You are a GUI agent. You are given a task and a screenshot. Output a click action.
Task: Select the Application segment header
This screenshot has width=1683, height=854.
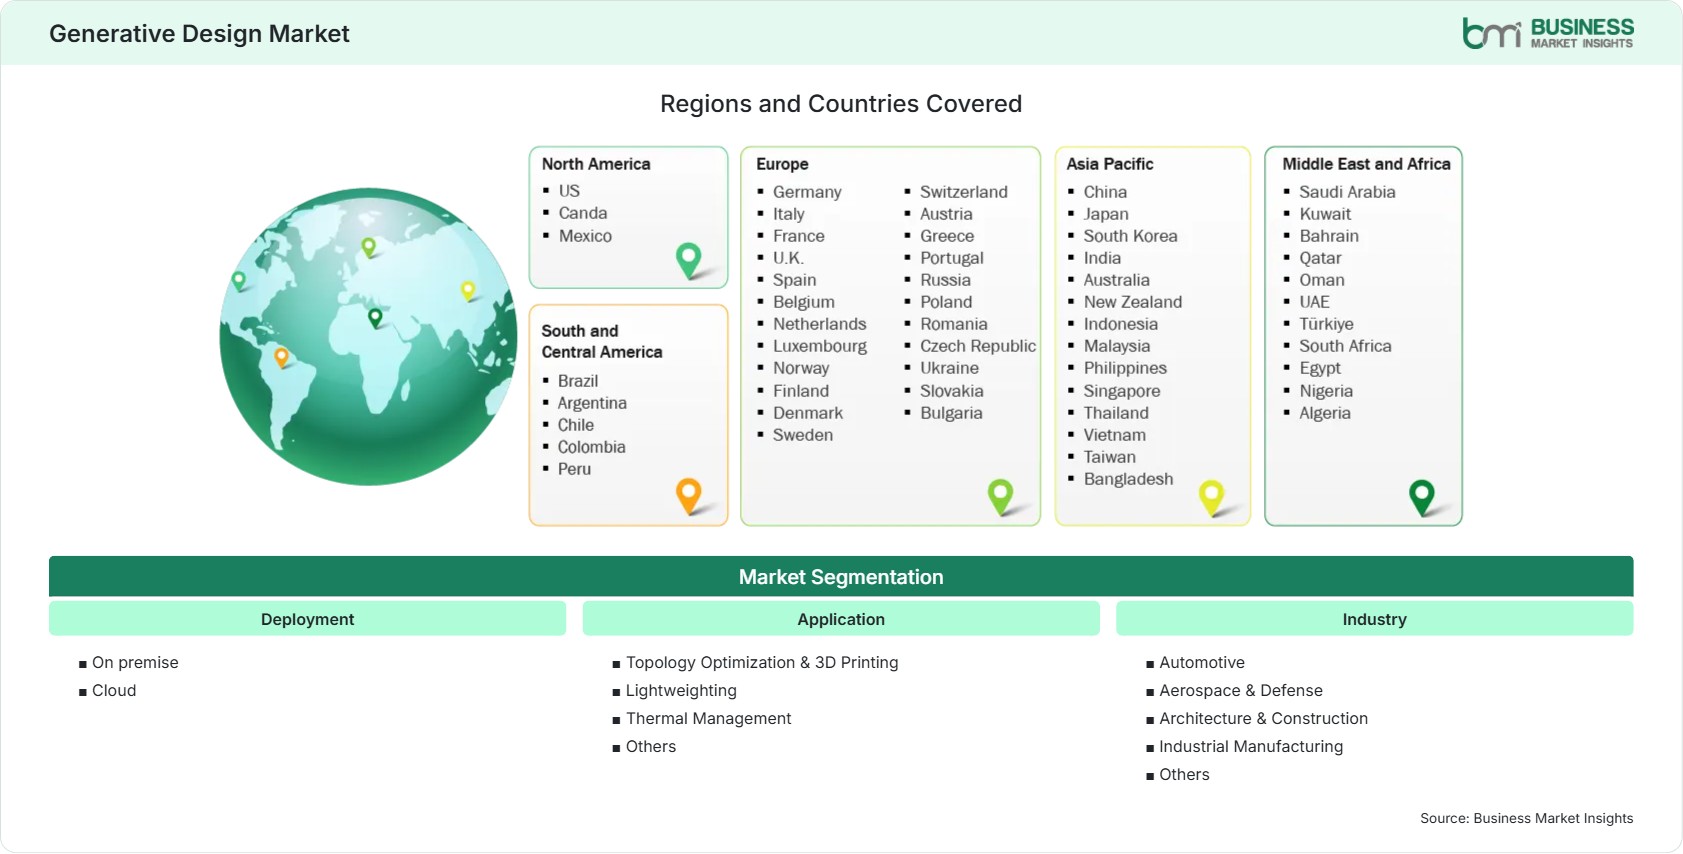[841, 619]
